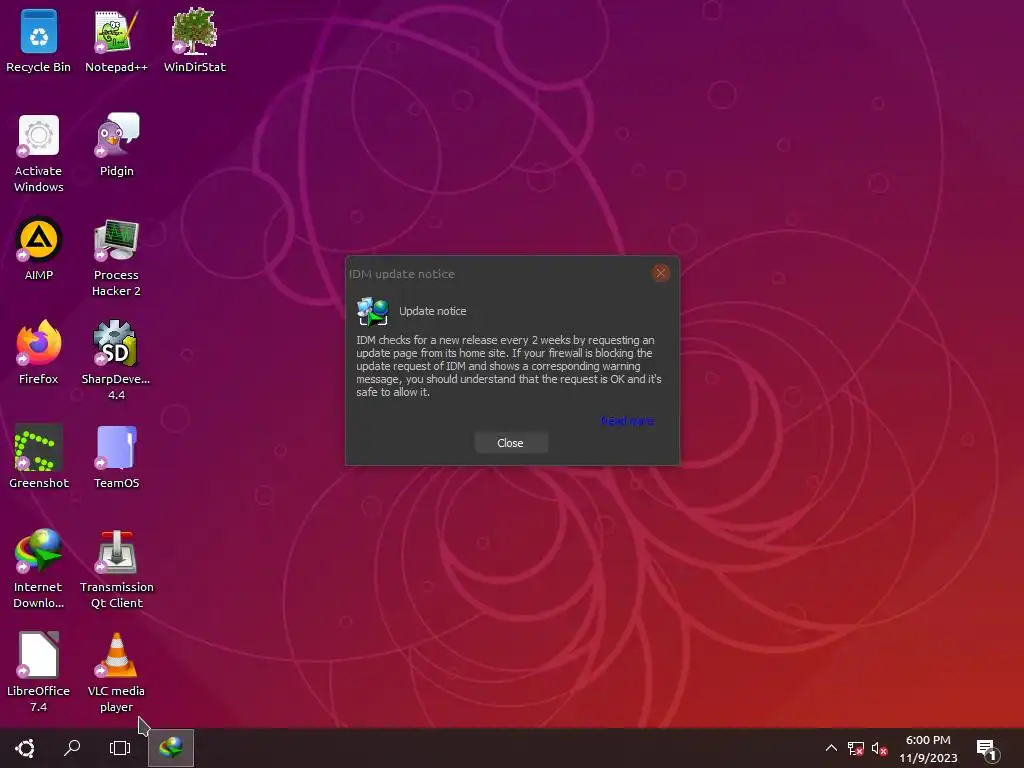Show hidden tray icons chevron
Viewport: 1024px width, 768px height.
click(x=831, y=748)
